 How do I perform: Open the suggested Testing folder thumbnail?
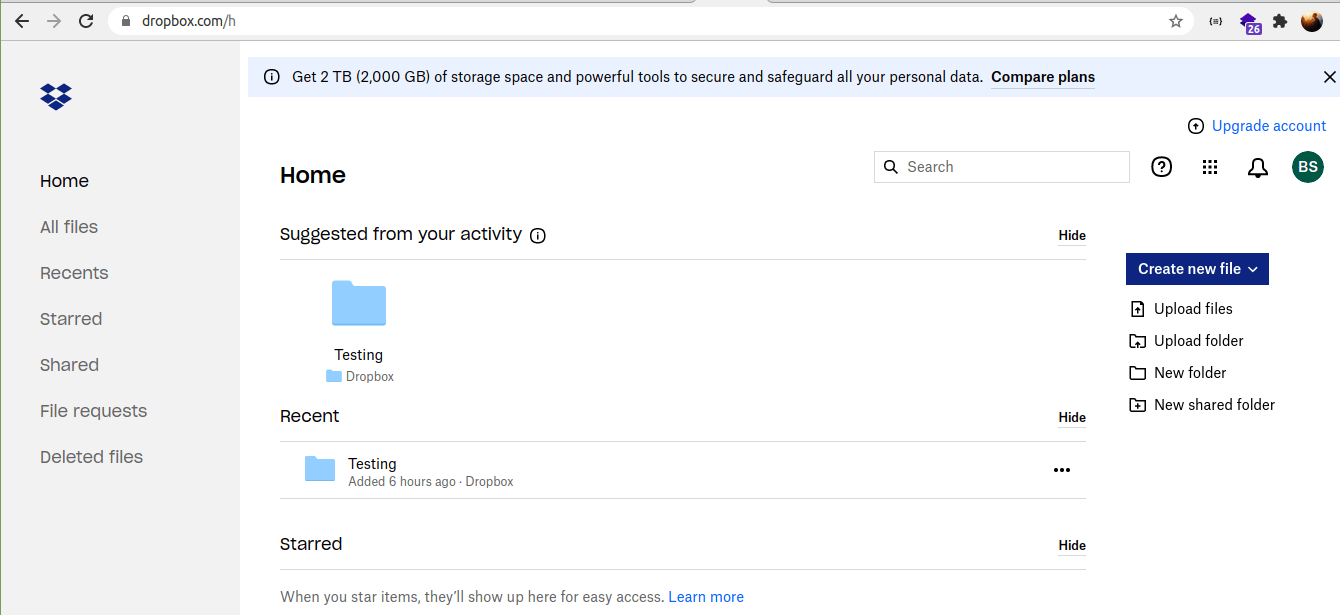[x=359, y=304]
